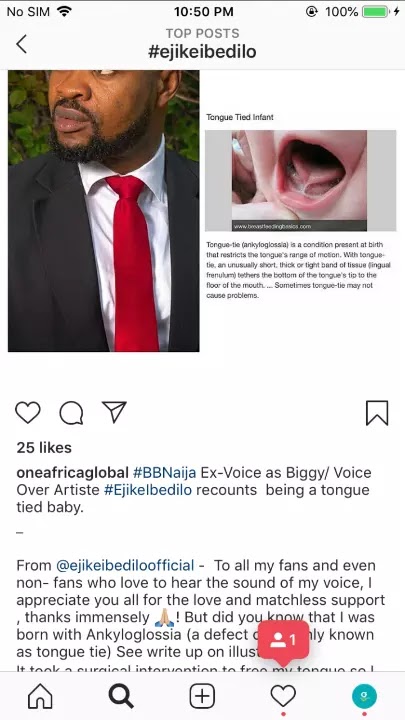The image size is (405, 720).
Task: Open oneafricaglobal profile
Action: click(x=73, y=472)
